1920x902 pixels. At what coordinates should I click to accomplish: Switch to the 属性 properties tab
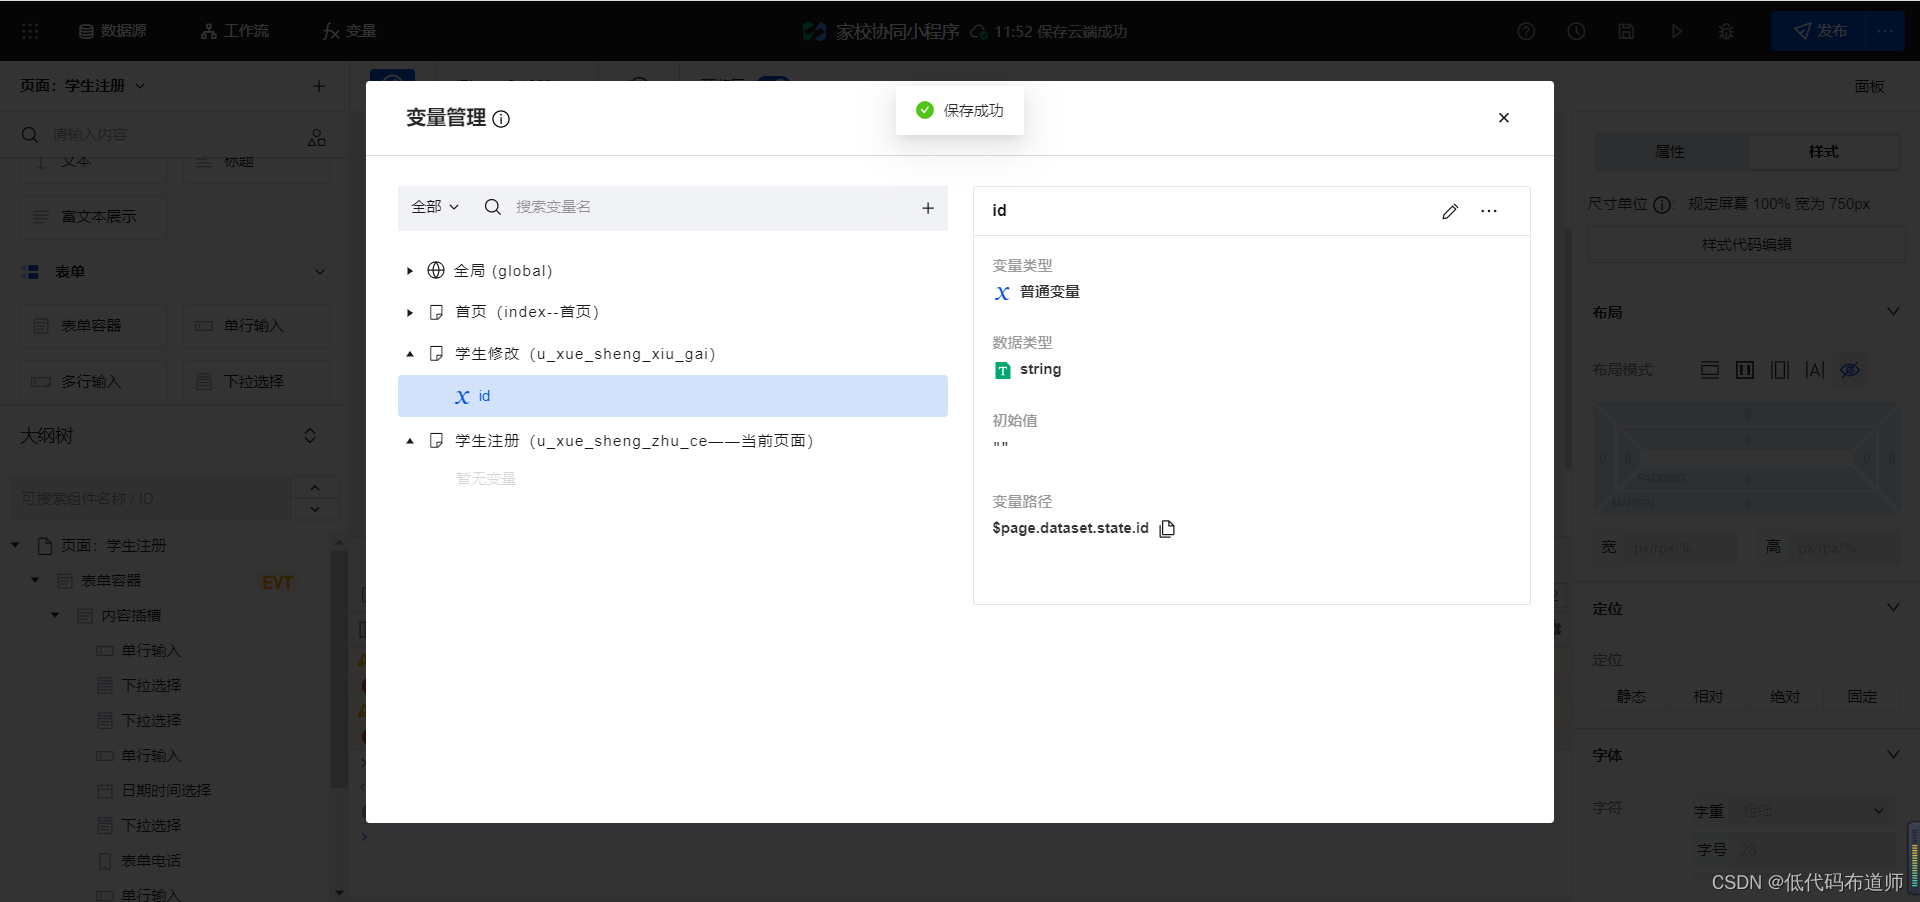(x=1670, y=152)
